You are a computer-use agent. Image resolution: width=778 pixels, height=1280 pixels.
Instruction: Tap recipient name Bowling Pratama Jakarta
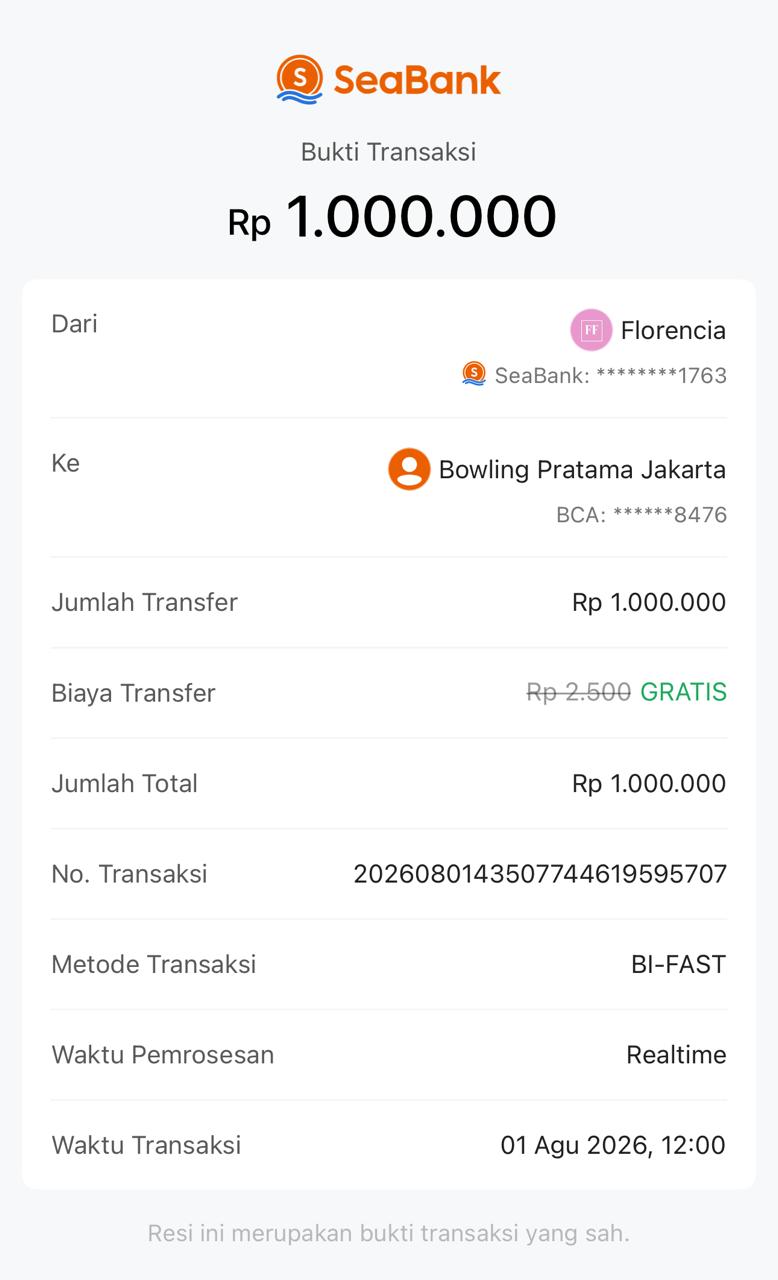(x=582, y=469)
